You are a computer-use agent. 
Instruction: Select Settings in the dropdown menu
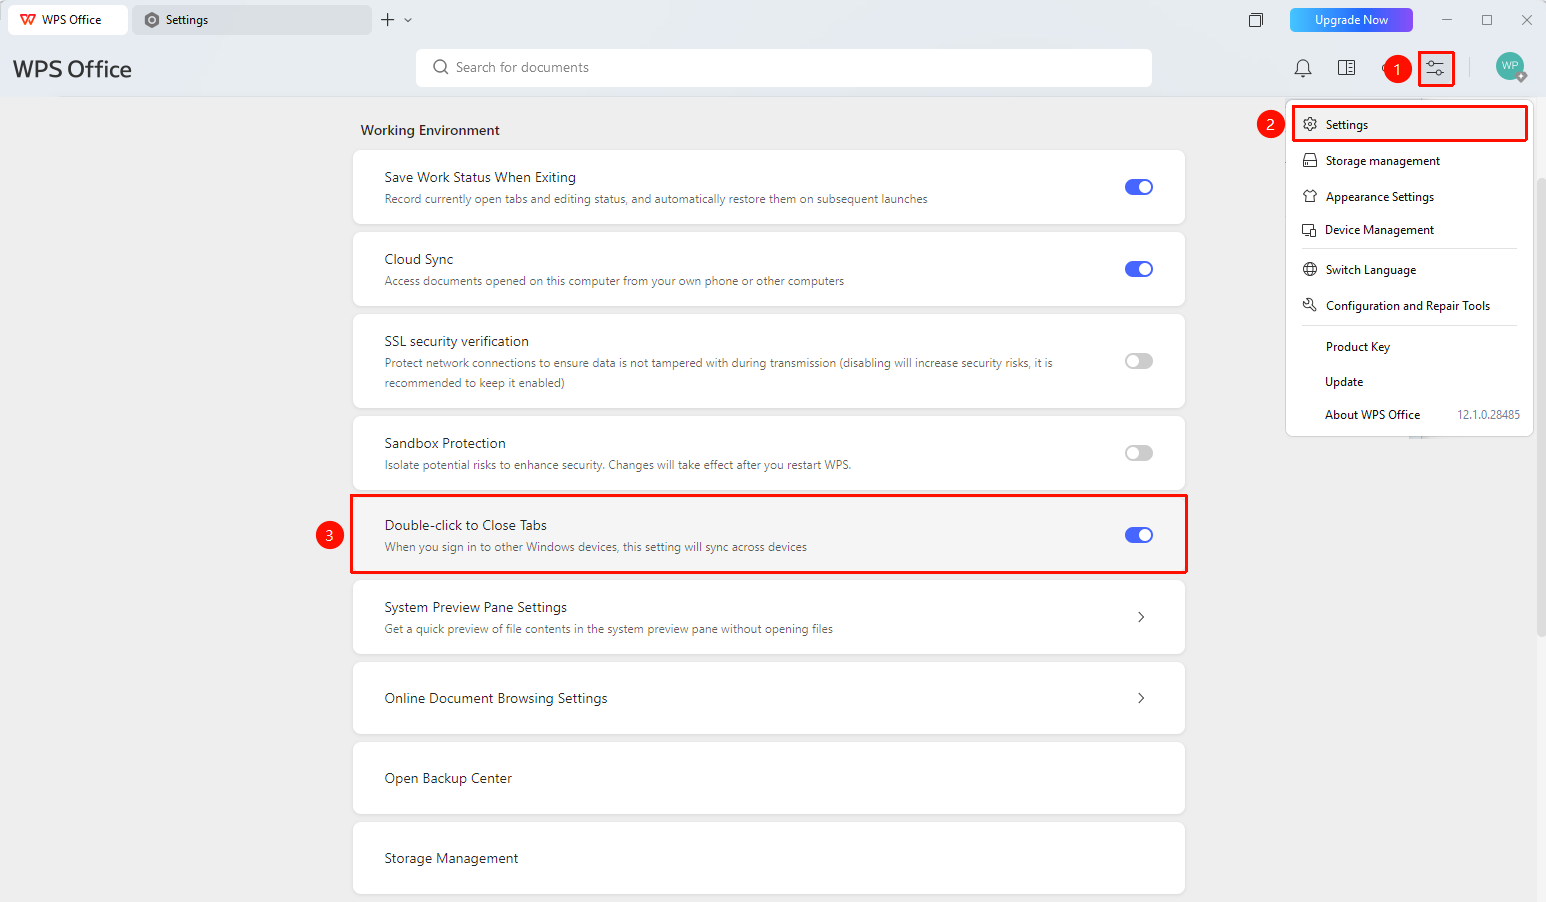click(x=1410, y=124)
